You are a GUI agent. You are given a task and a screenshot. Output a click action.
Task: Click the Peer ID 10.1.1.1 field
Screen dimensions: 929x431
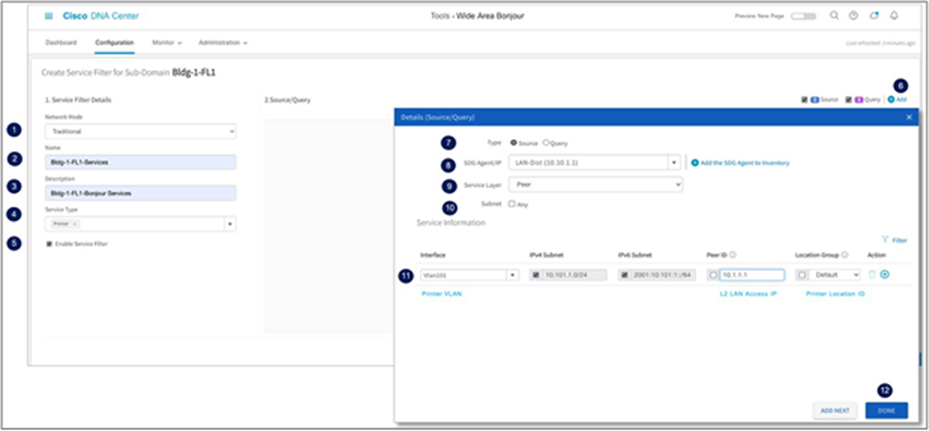click(752, 275)
